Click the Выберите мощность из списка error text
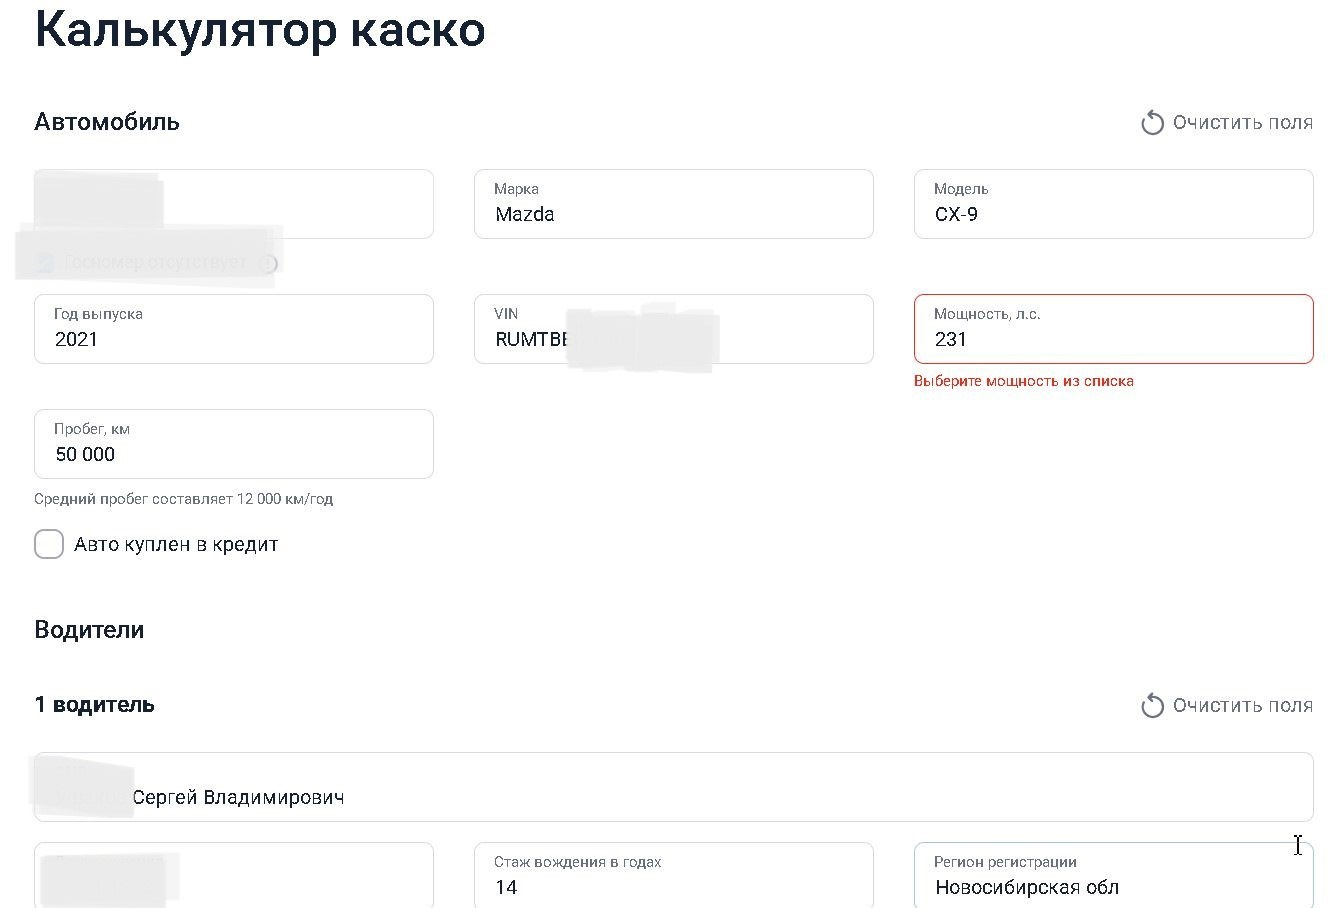The width and height of the screenshot is (1341, 908). click(1023, 381)
